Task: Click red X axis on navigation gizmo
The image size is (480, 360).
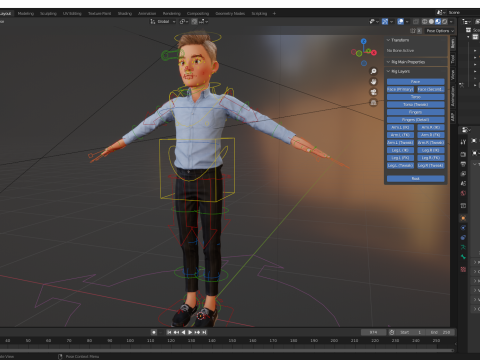Action: click(374, 53)
